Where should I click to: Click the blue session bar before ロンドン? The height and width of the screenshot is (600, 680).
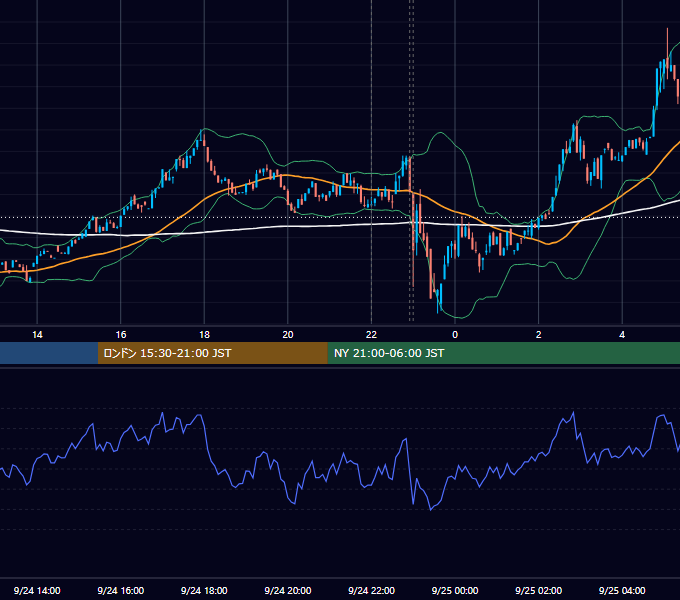tap(49, 353)
